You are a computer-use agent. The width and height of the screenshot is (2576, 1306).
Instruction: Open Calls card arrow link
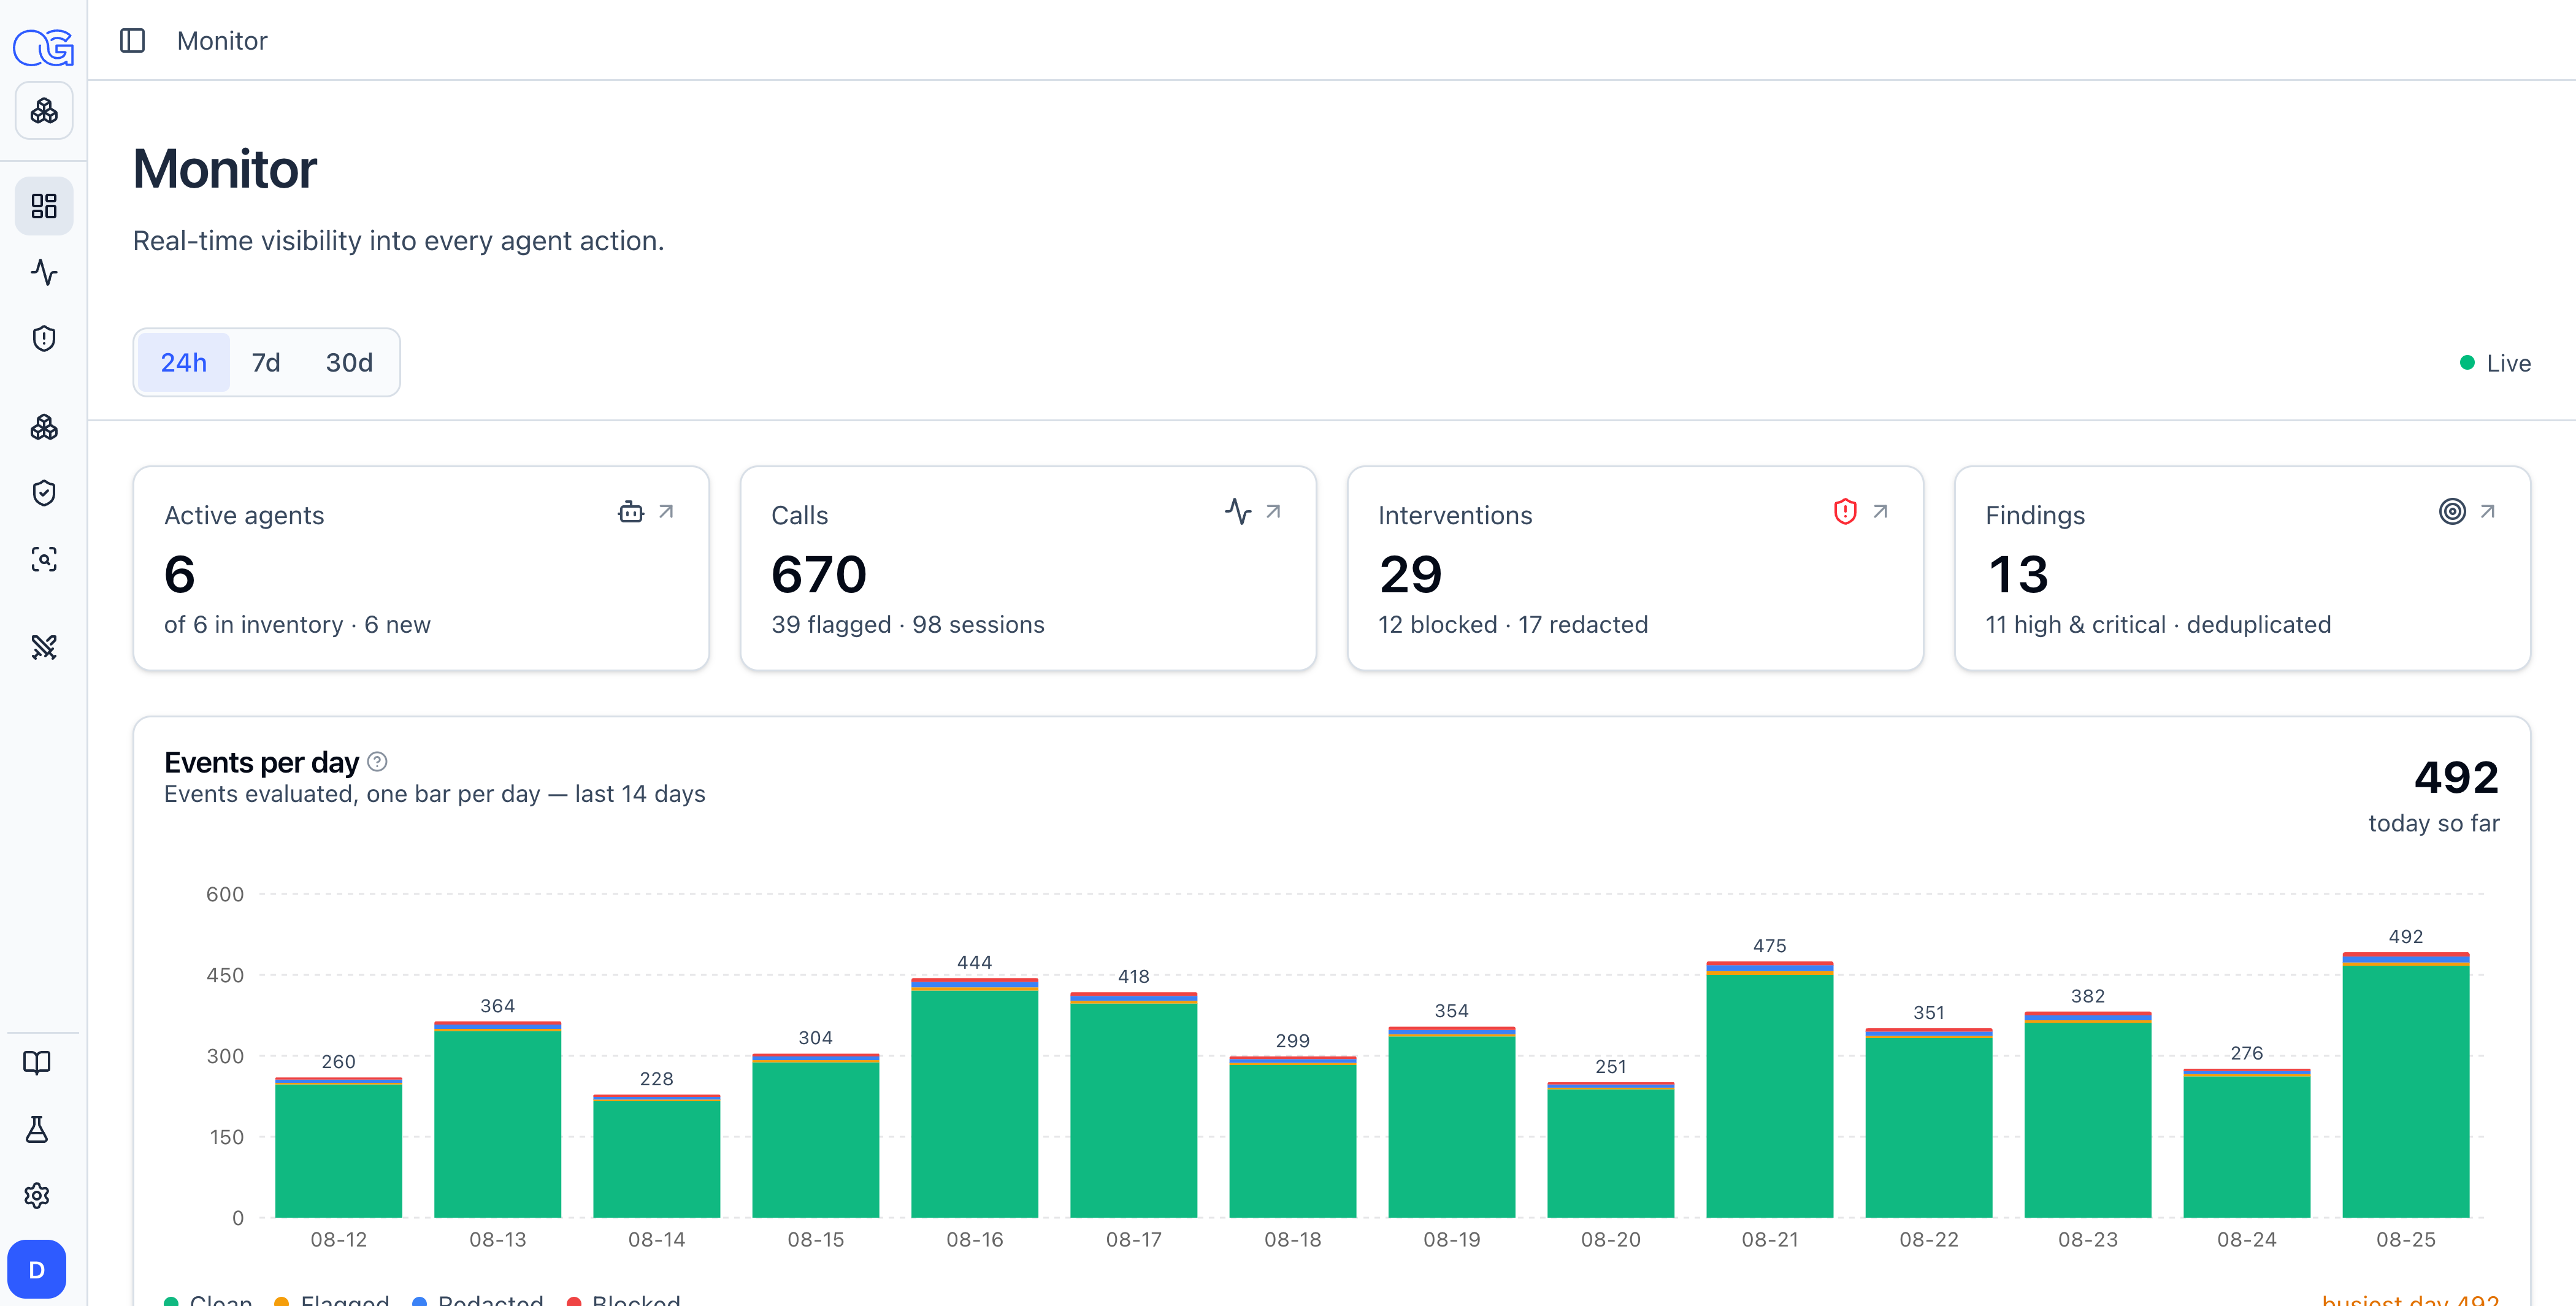click(x=1273, y=512)
